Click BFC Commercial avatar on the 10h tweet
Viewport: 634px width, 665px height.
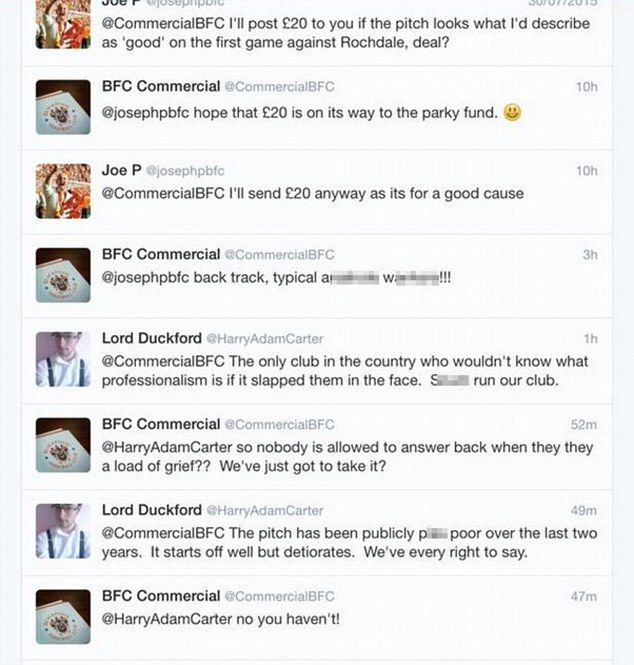[x=63, y=106]
